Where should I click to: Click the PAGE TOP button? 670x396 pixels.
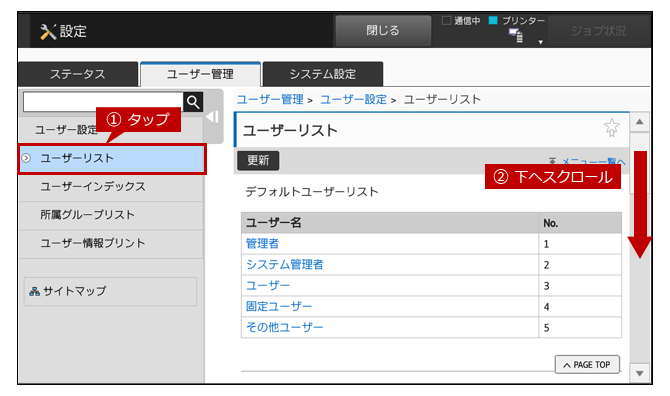coord(587,365)
